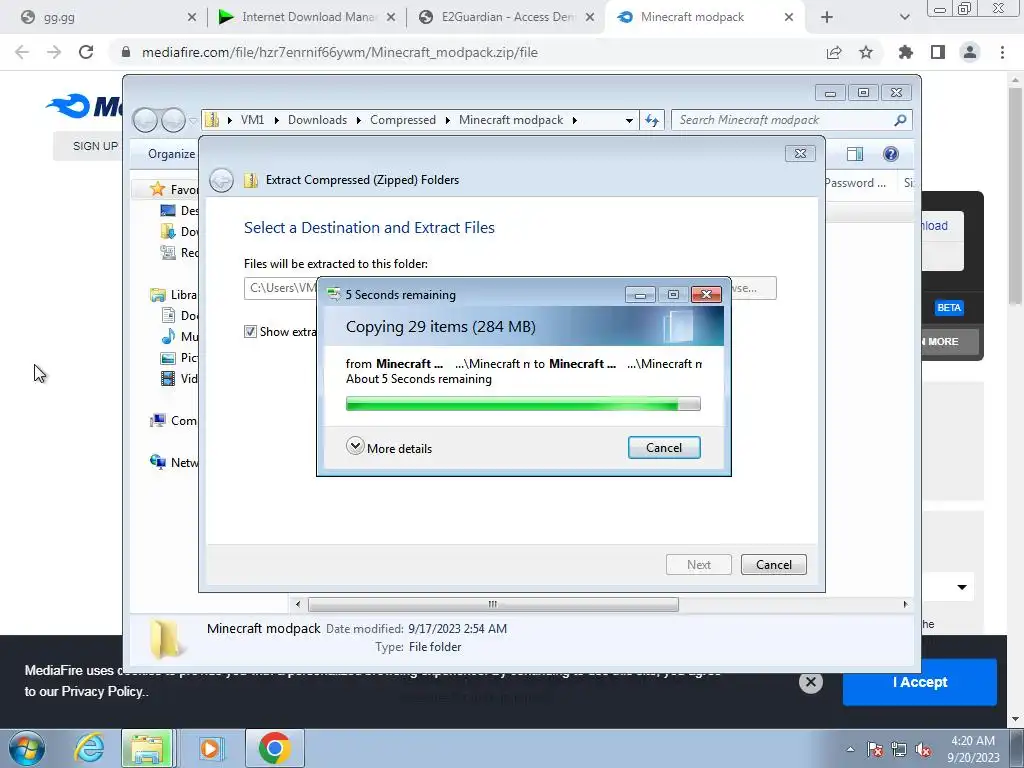Click the muted volume tray icon
The width and height of the screenshot is (1024, 768).
[923, 750]
